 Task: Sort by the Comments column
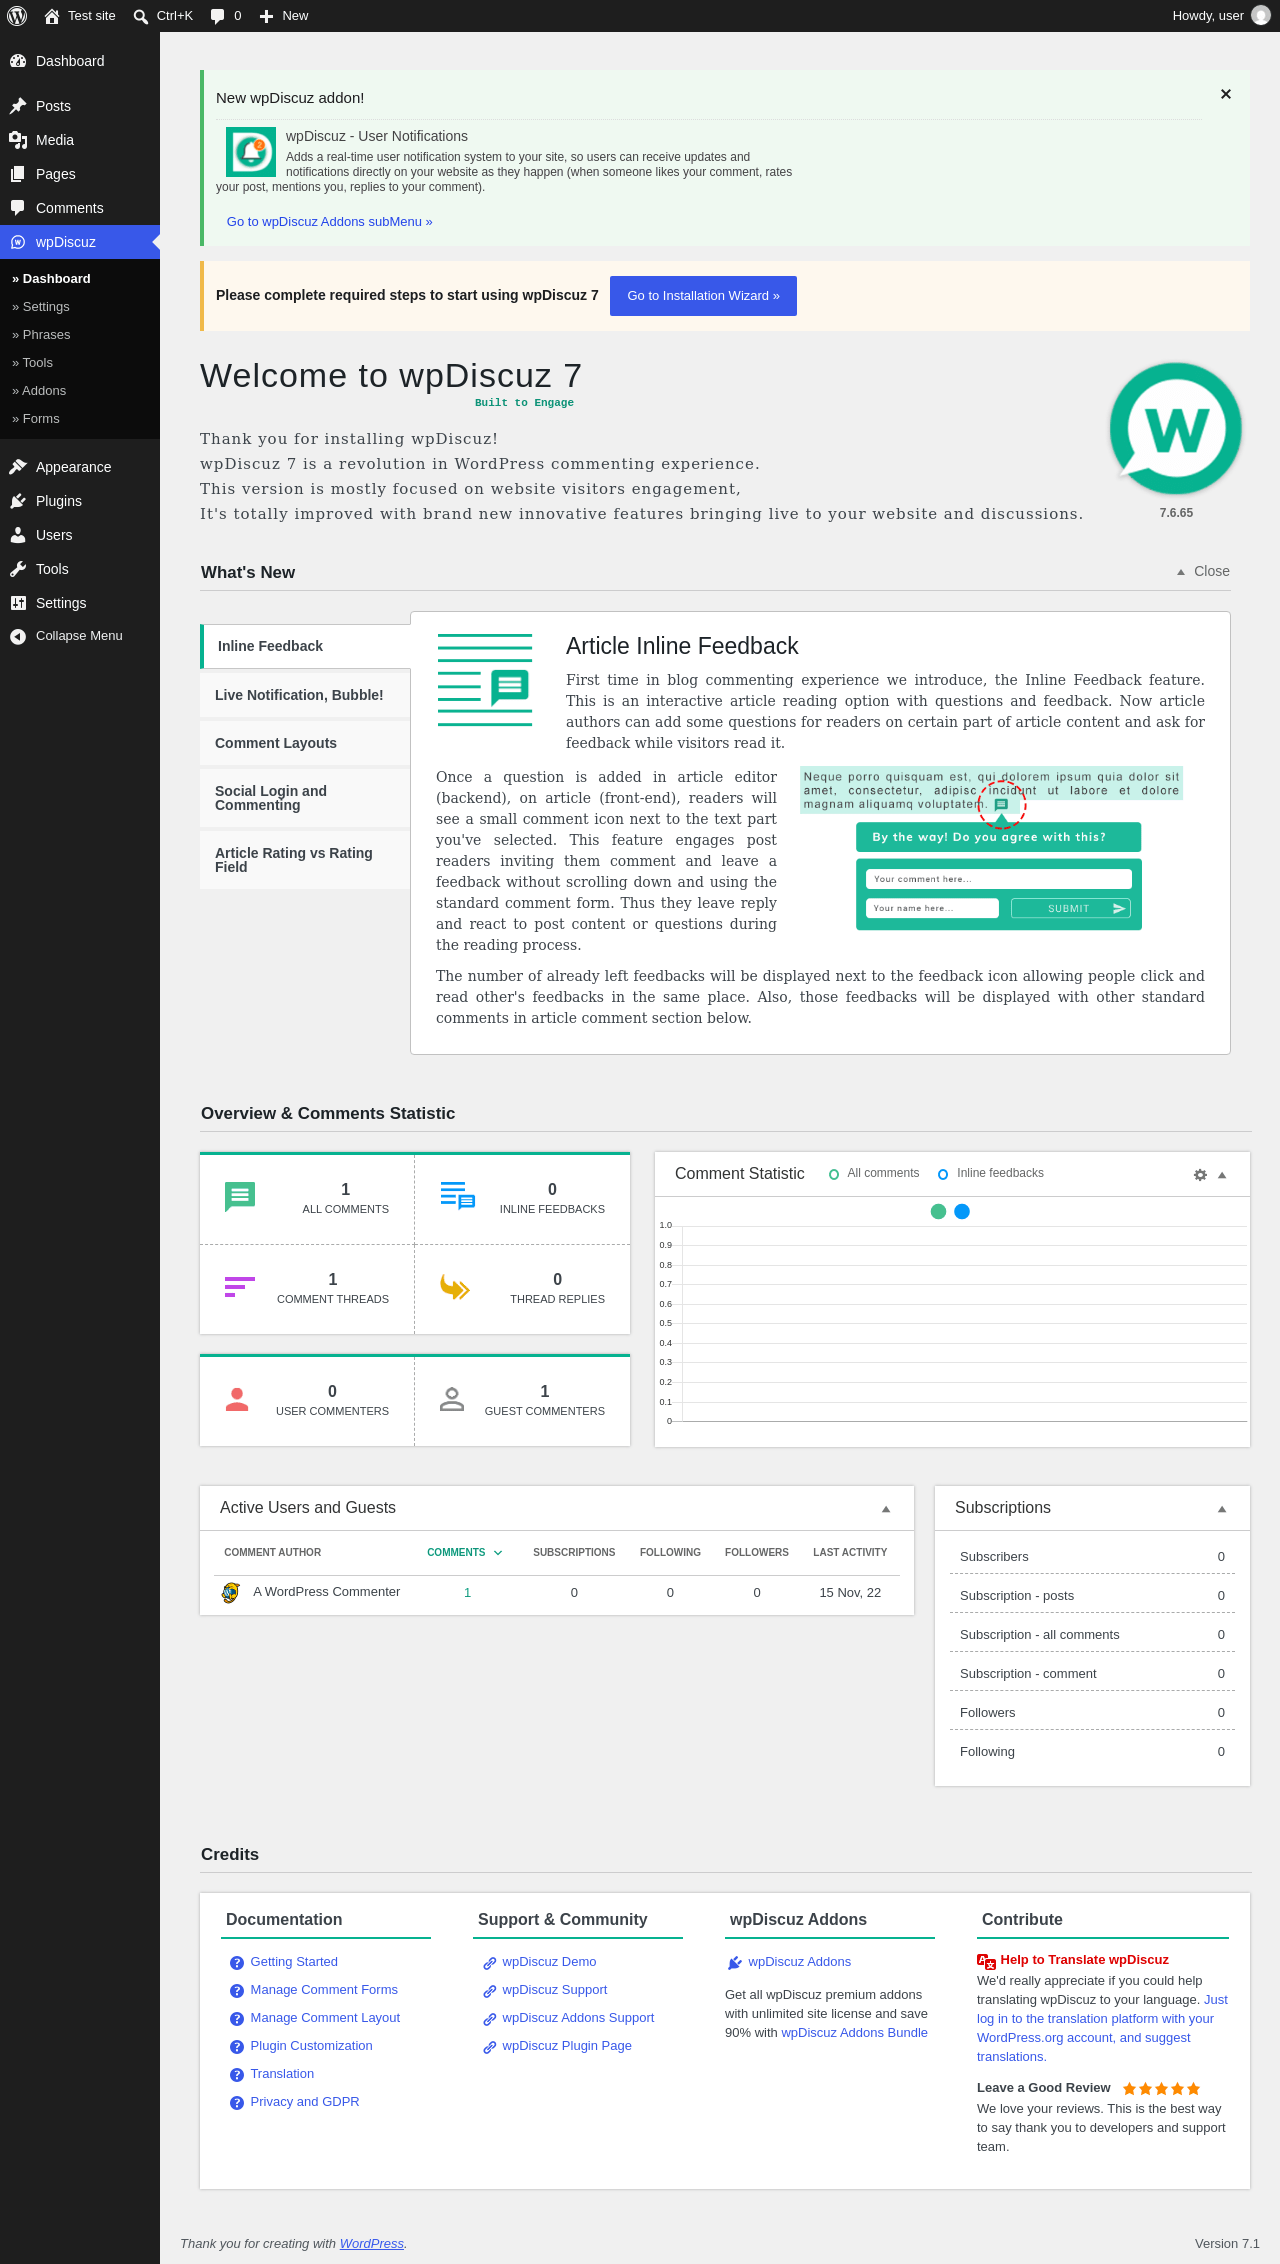pos(465,1553)
